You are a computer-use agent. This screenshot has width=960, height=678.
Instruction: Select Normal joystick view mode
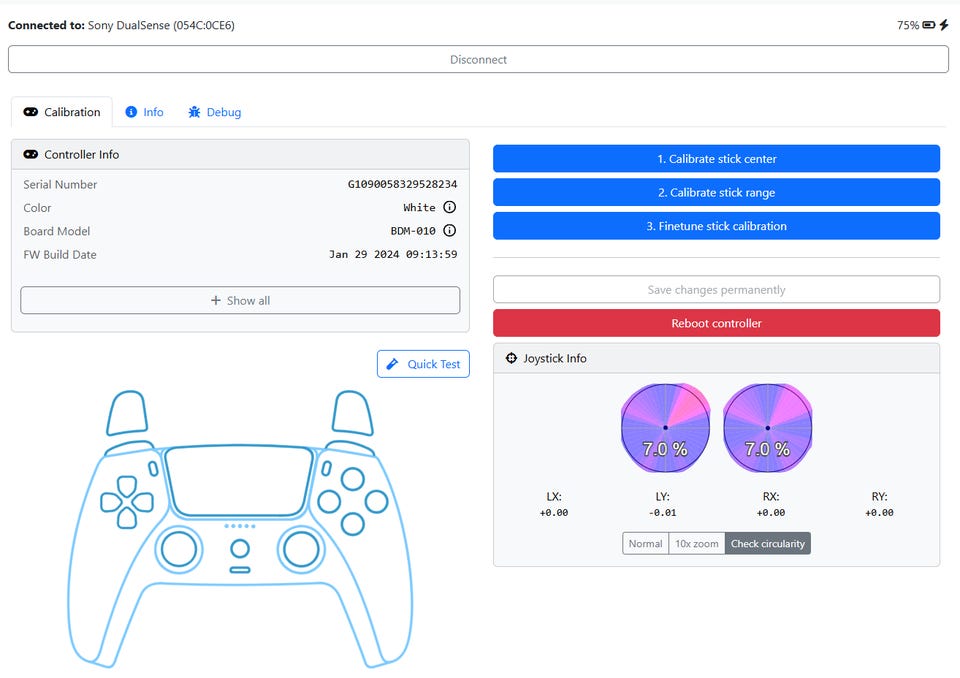tap(645, 543)
